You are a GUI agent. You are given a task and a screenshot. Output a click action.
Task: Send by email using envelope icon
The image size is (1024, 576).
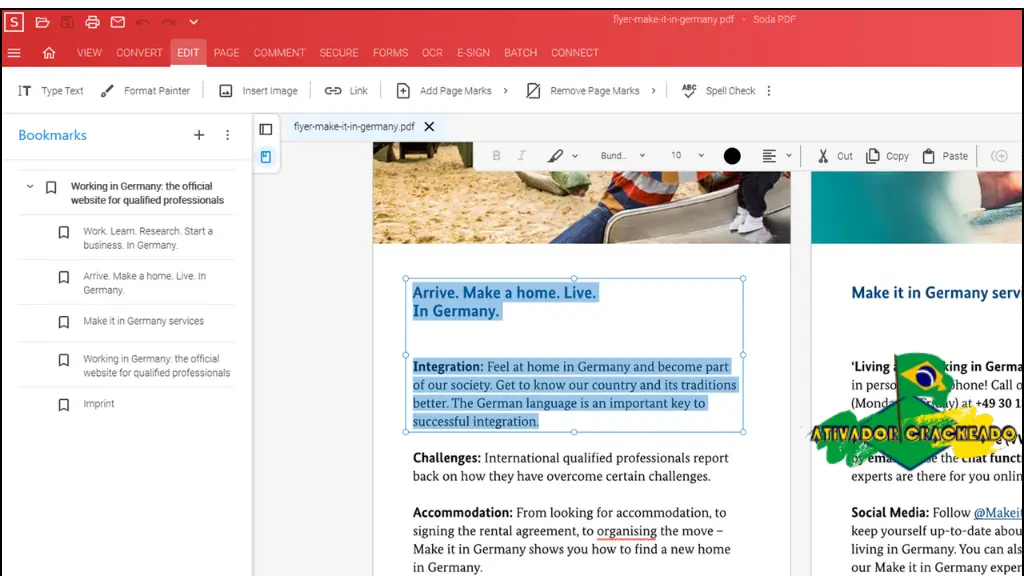[118, 22]
